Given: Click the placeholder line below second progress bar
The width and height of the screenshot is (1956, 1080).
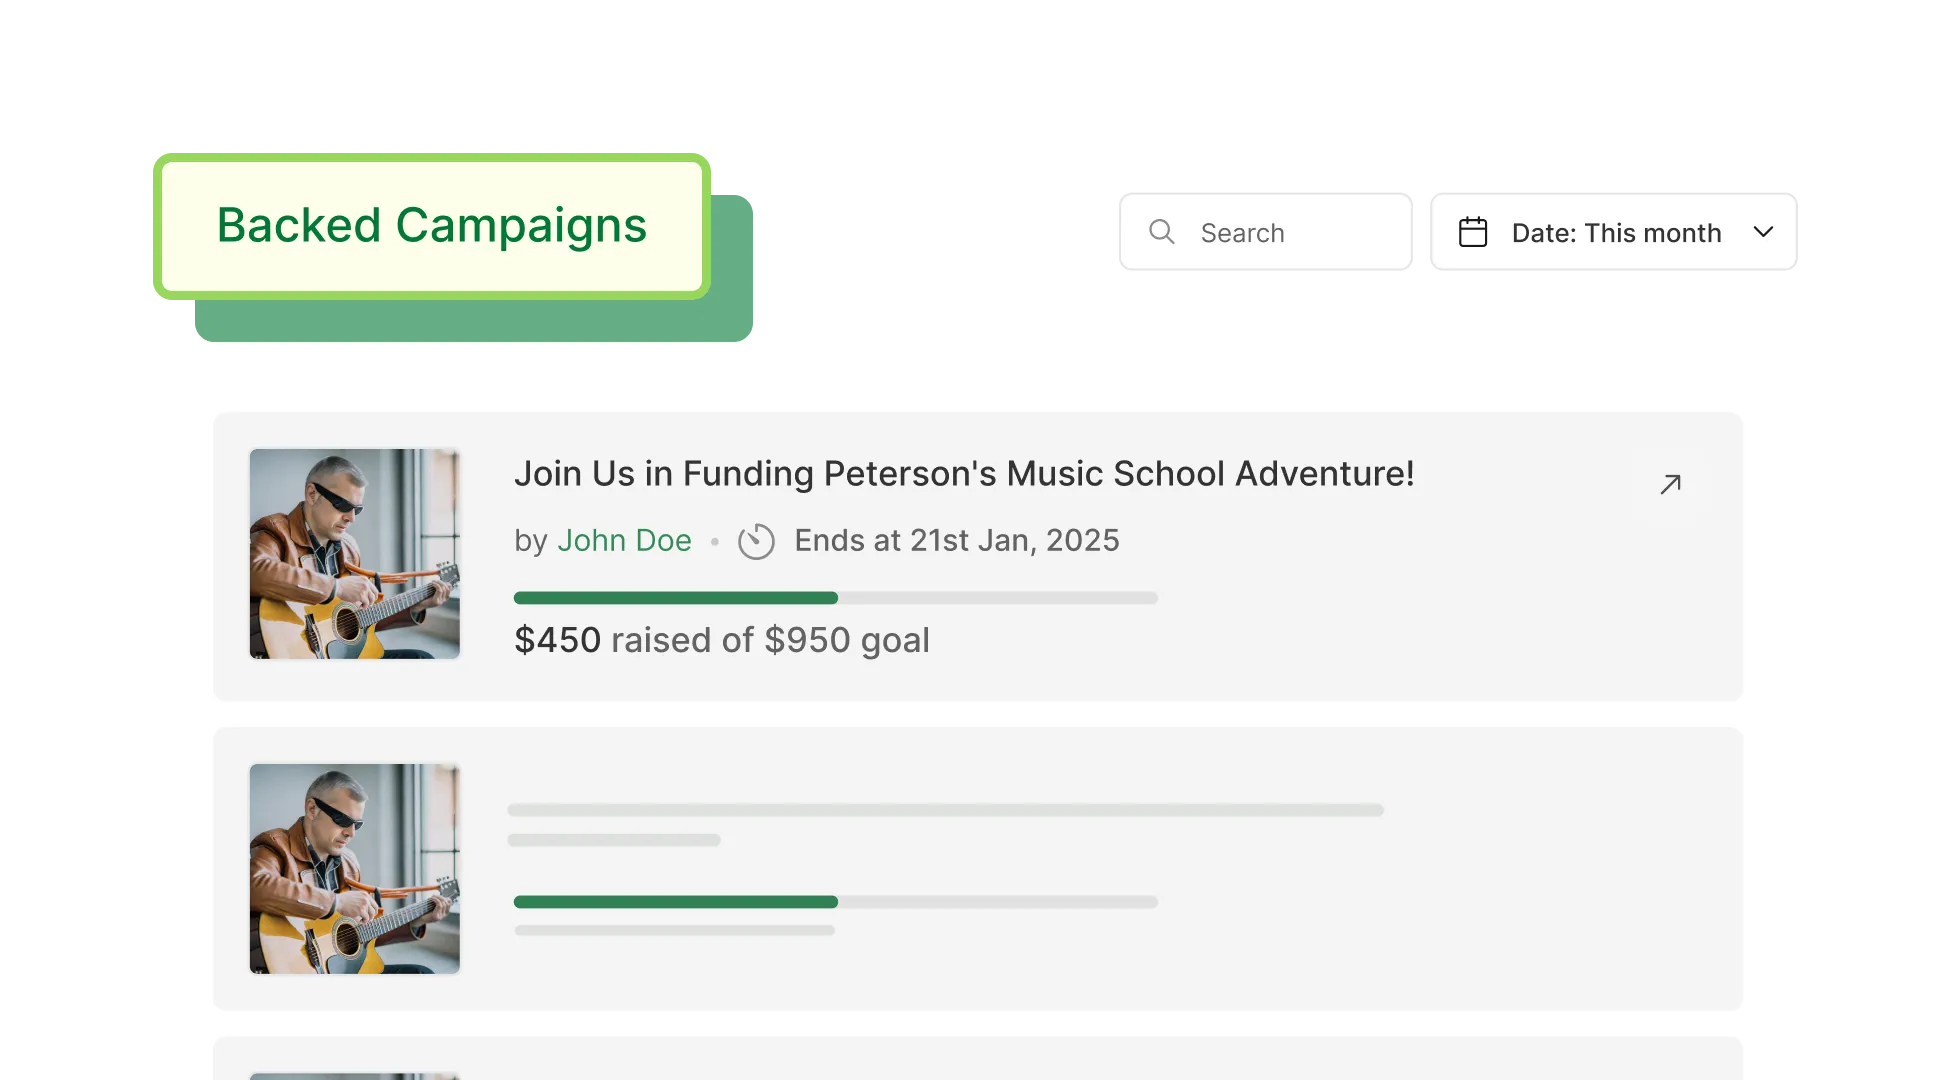Looking at the screenshot, I should (x=675, y=930).
